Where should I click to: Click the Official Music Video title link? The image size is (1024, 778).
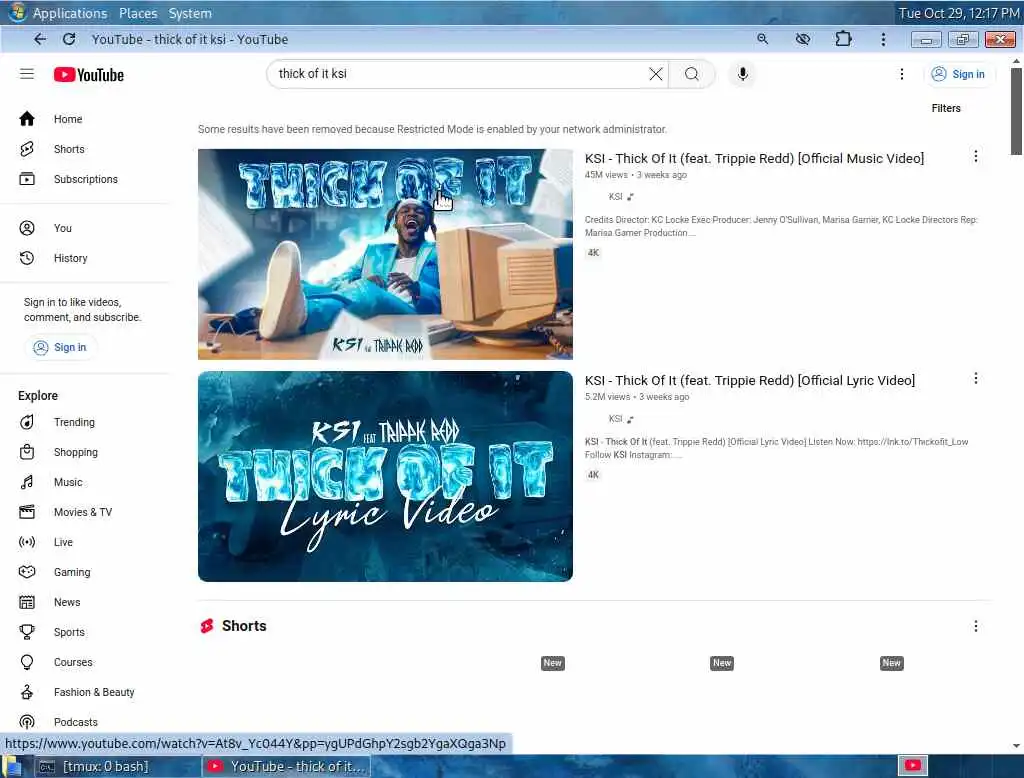(x=754, y=159)
